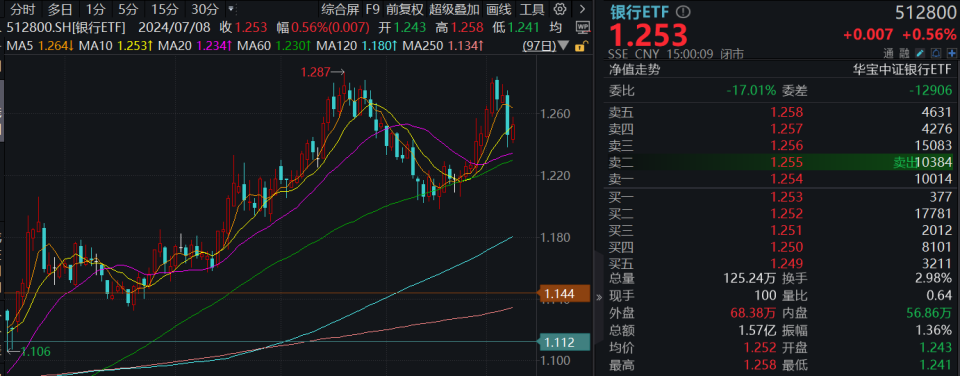Select the 买二 1.252 order row
This screenshot has height=376, width=960.
(x=781, y=214)
